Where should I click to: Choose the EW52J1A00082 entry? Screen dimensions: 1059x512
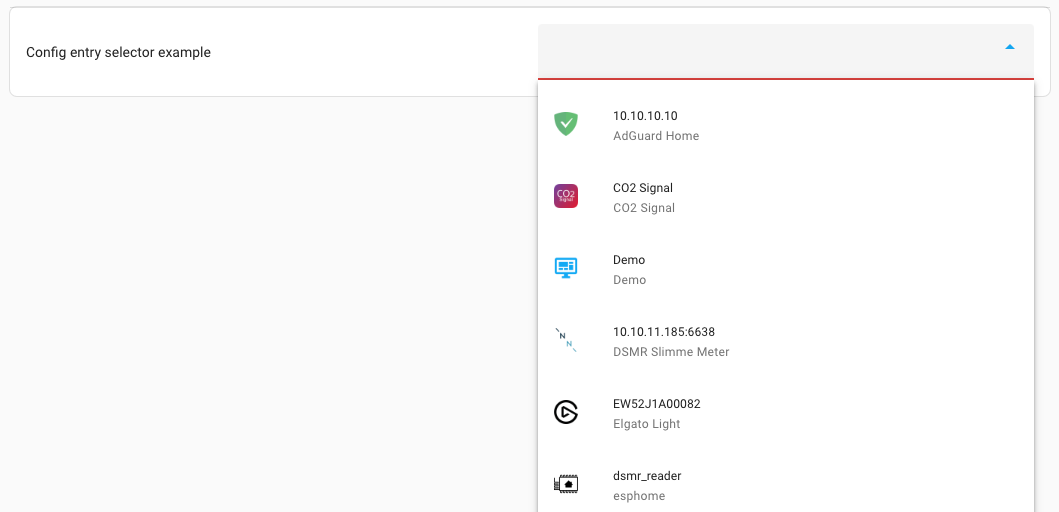click(657, 404)
